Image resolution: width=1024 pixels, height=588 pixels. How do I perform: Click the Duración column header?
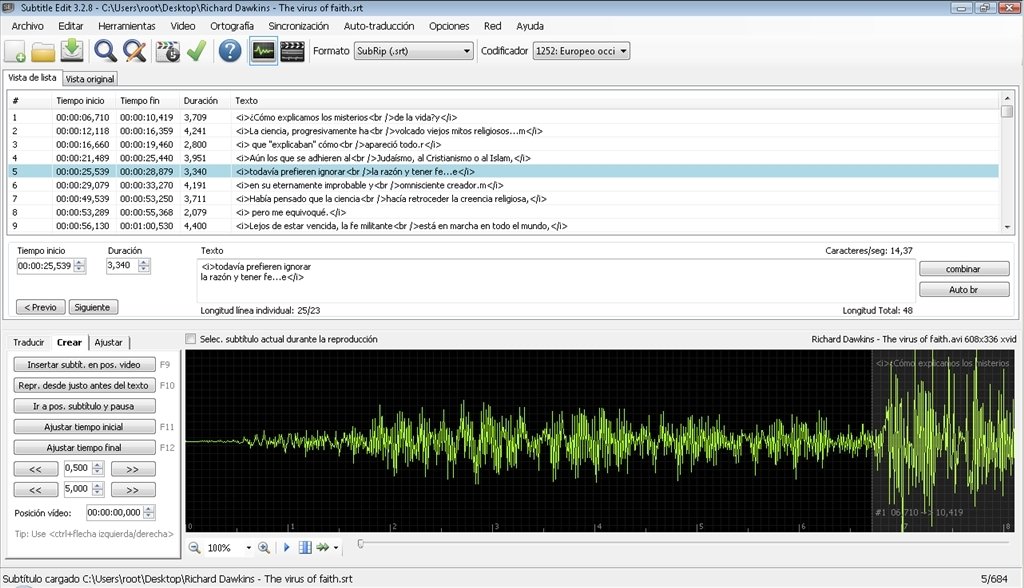tap(204, 101)
